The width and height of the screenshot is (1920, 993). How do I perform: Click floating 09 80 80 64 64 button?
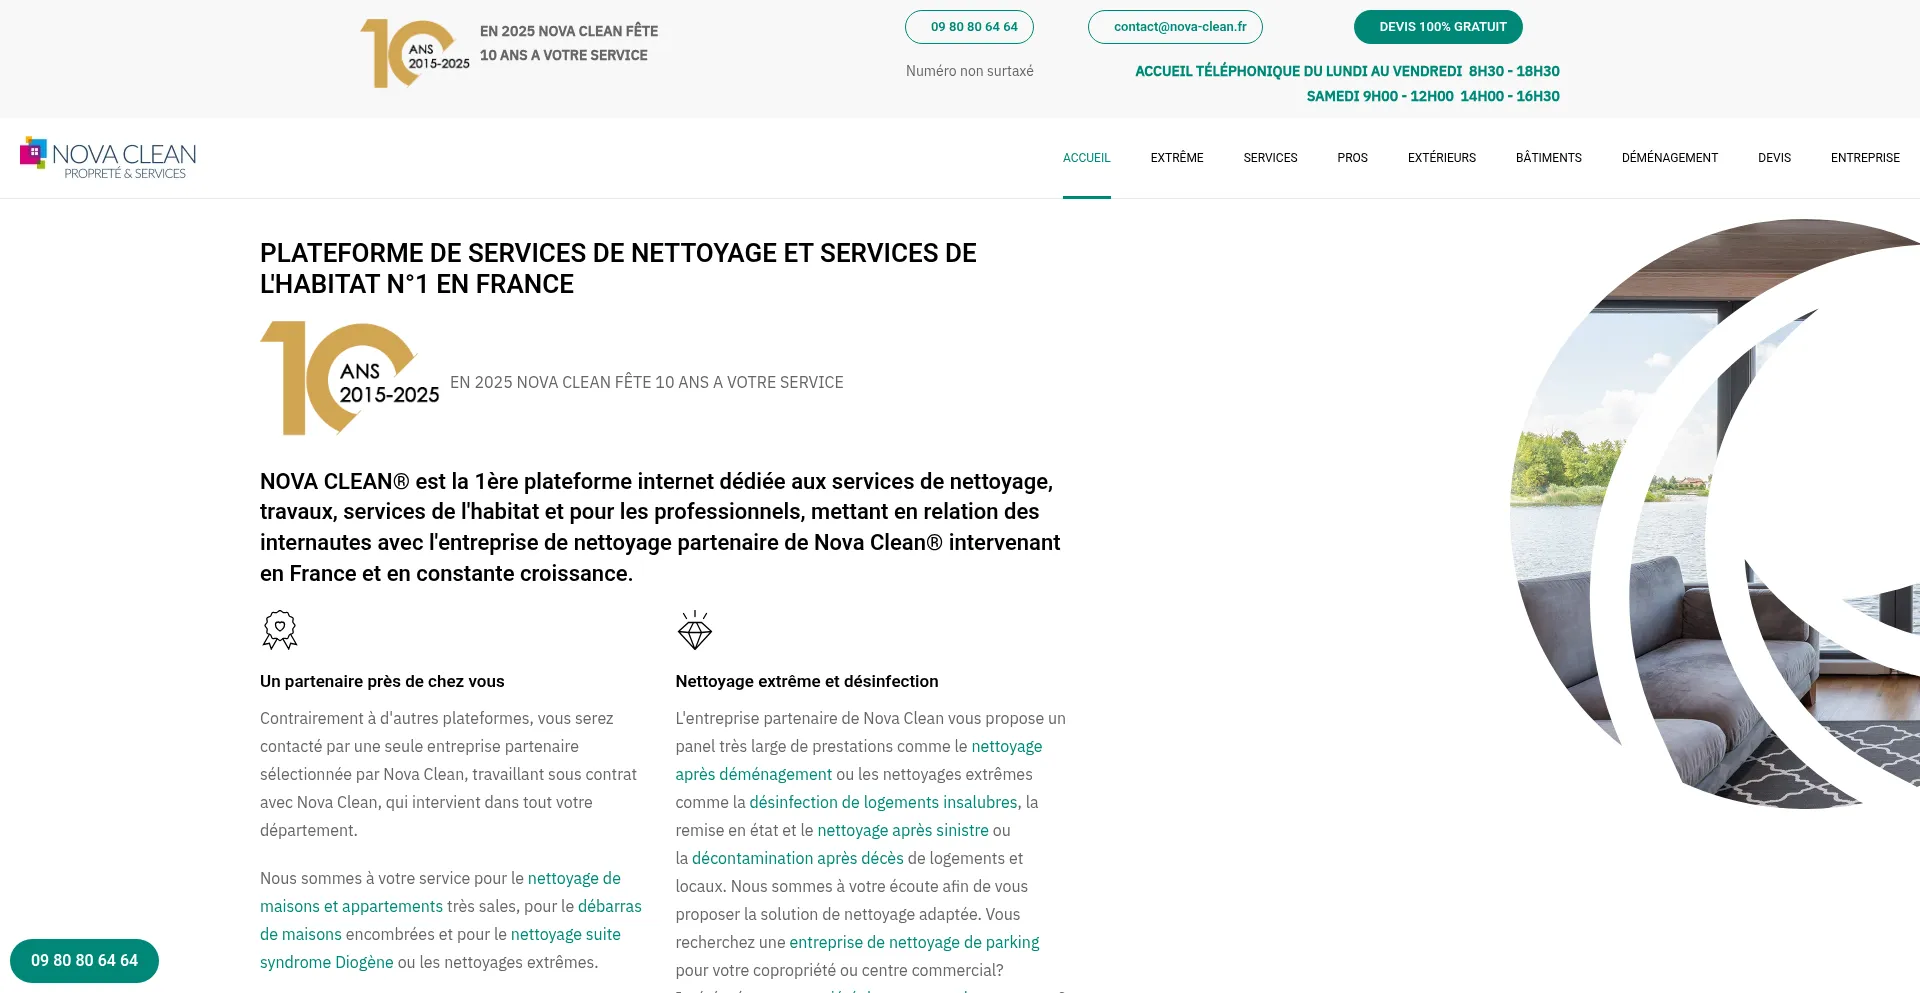[84, 961]
